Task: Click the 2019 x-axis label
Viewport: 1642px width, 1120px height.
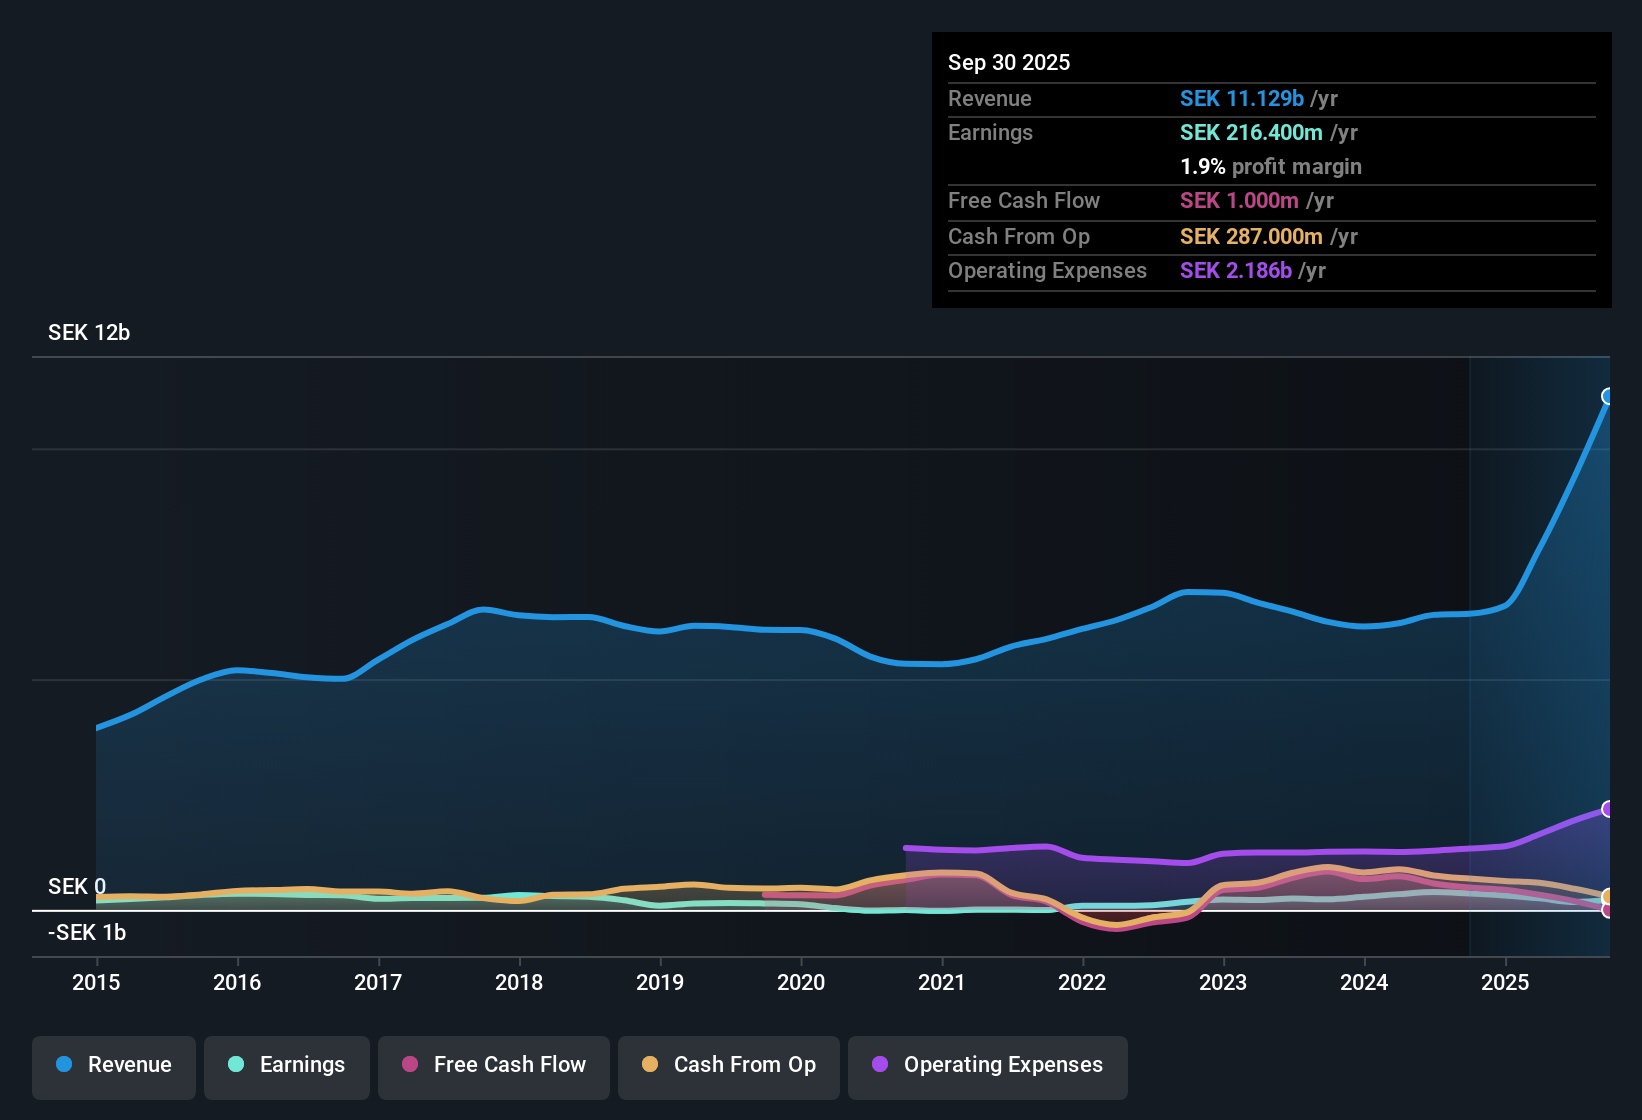Action: (660, 983)
